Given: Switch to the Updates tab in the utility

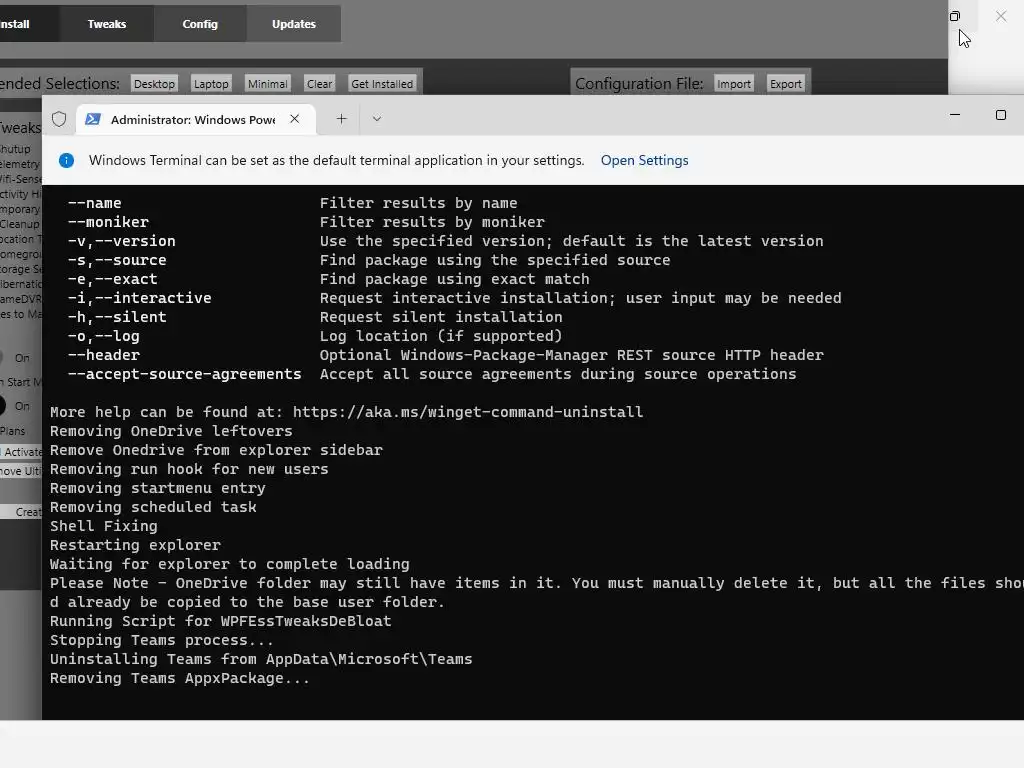Looking at the screenshot, I should (294, 24).
